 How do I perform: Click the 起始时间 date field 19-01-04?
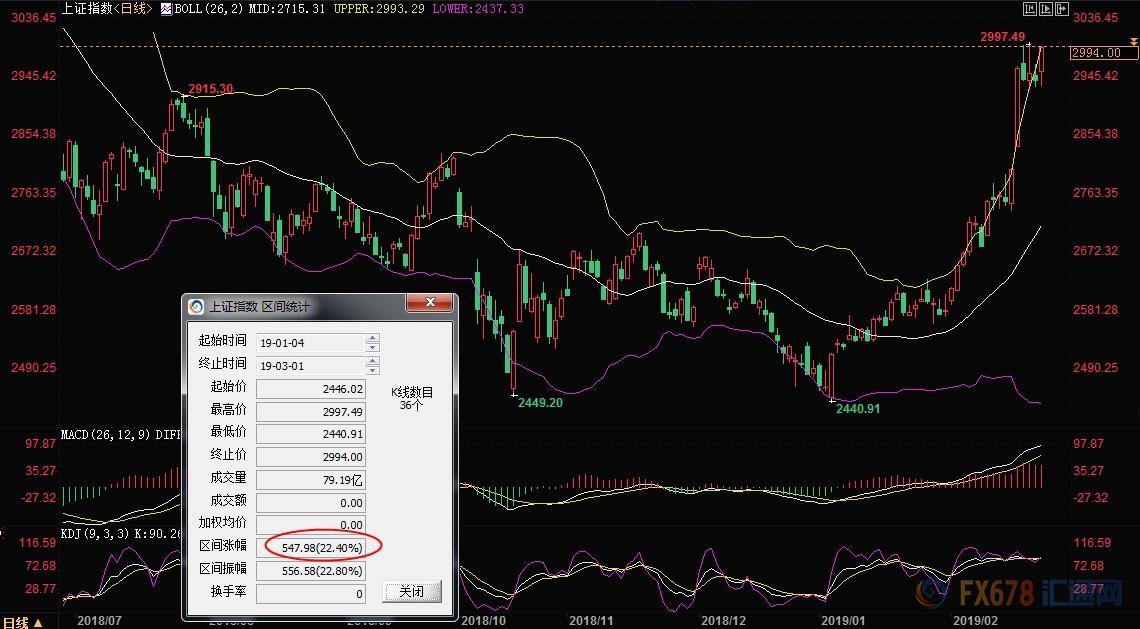(x=311, y=342)
